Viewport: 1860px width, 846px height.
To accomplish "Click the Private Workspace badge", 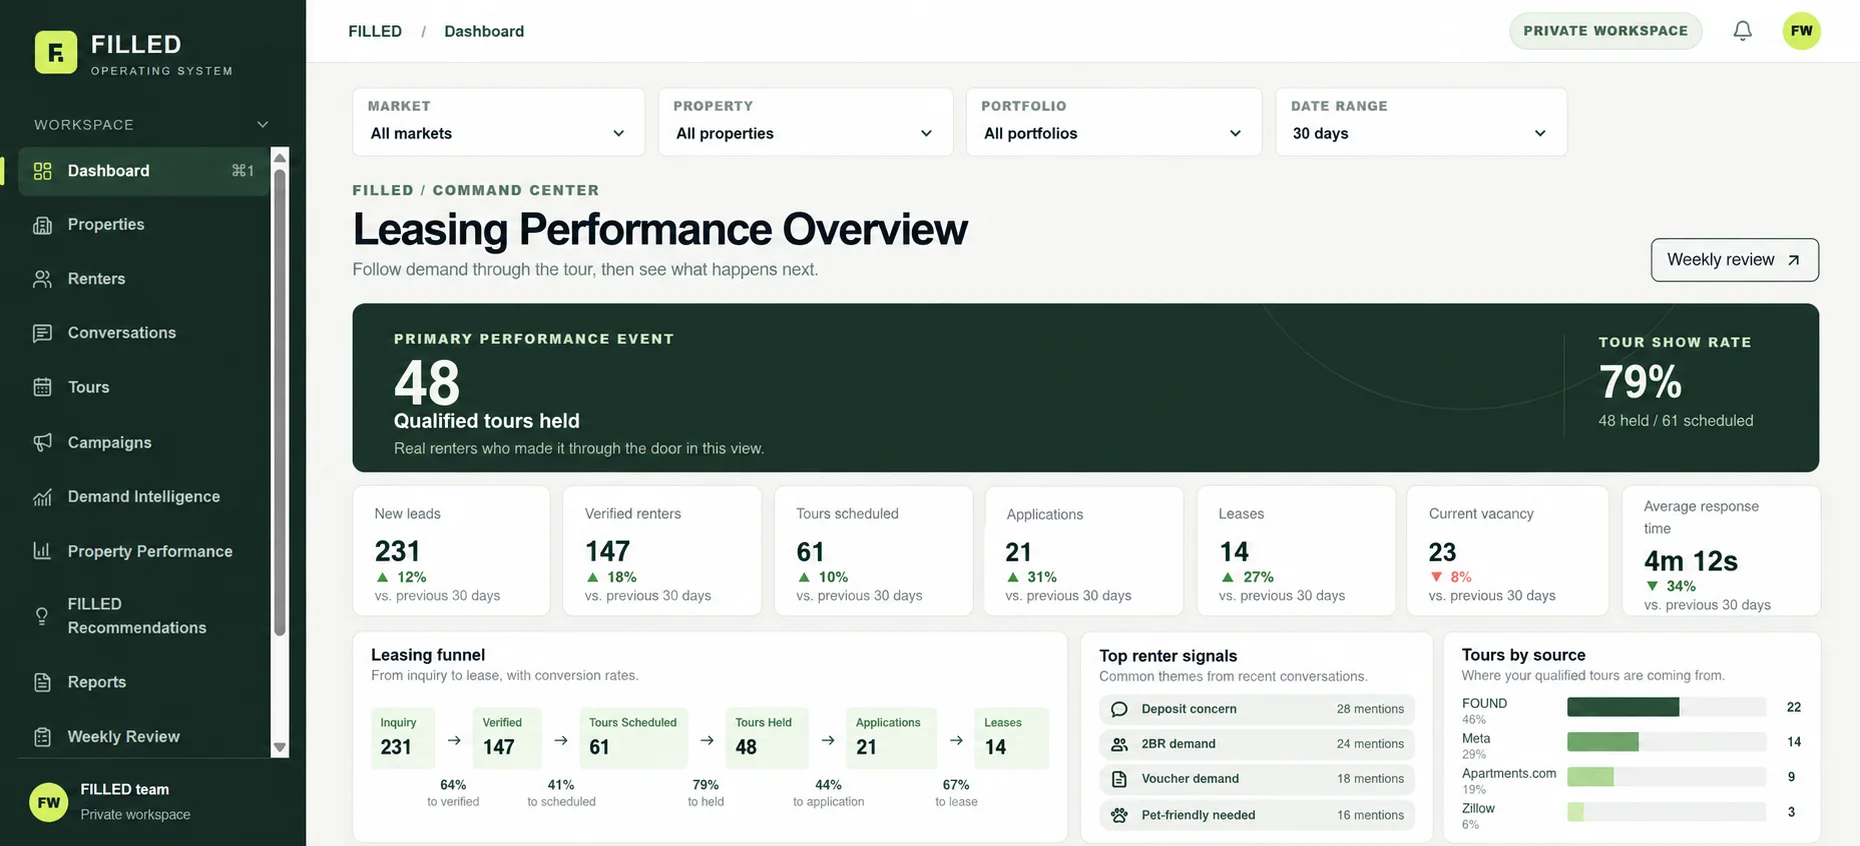I will tap(1605, 31).
